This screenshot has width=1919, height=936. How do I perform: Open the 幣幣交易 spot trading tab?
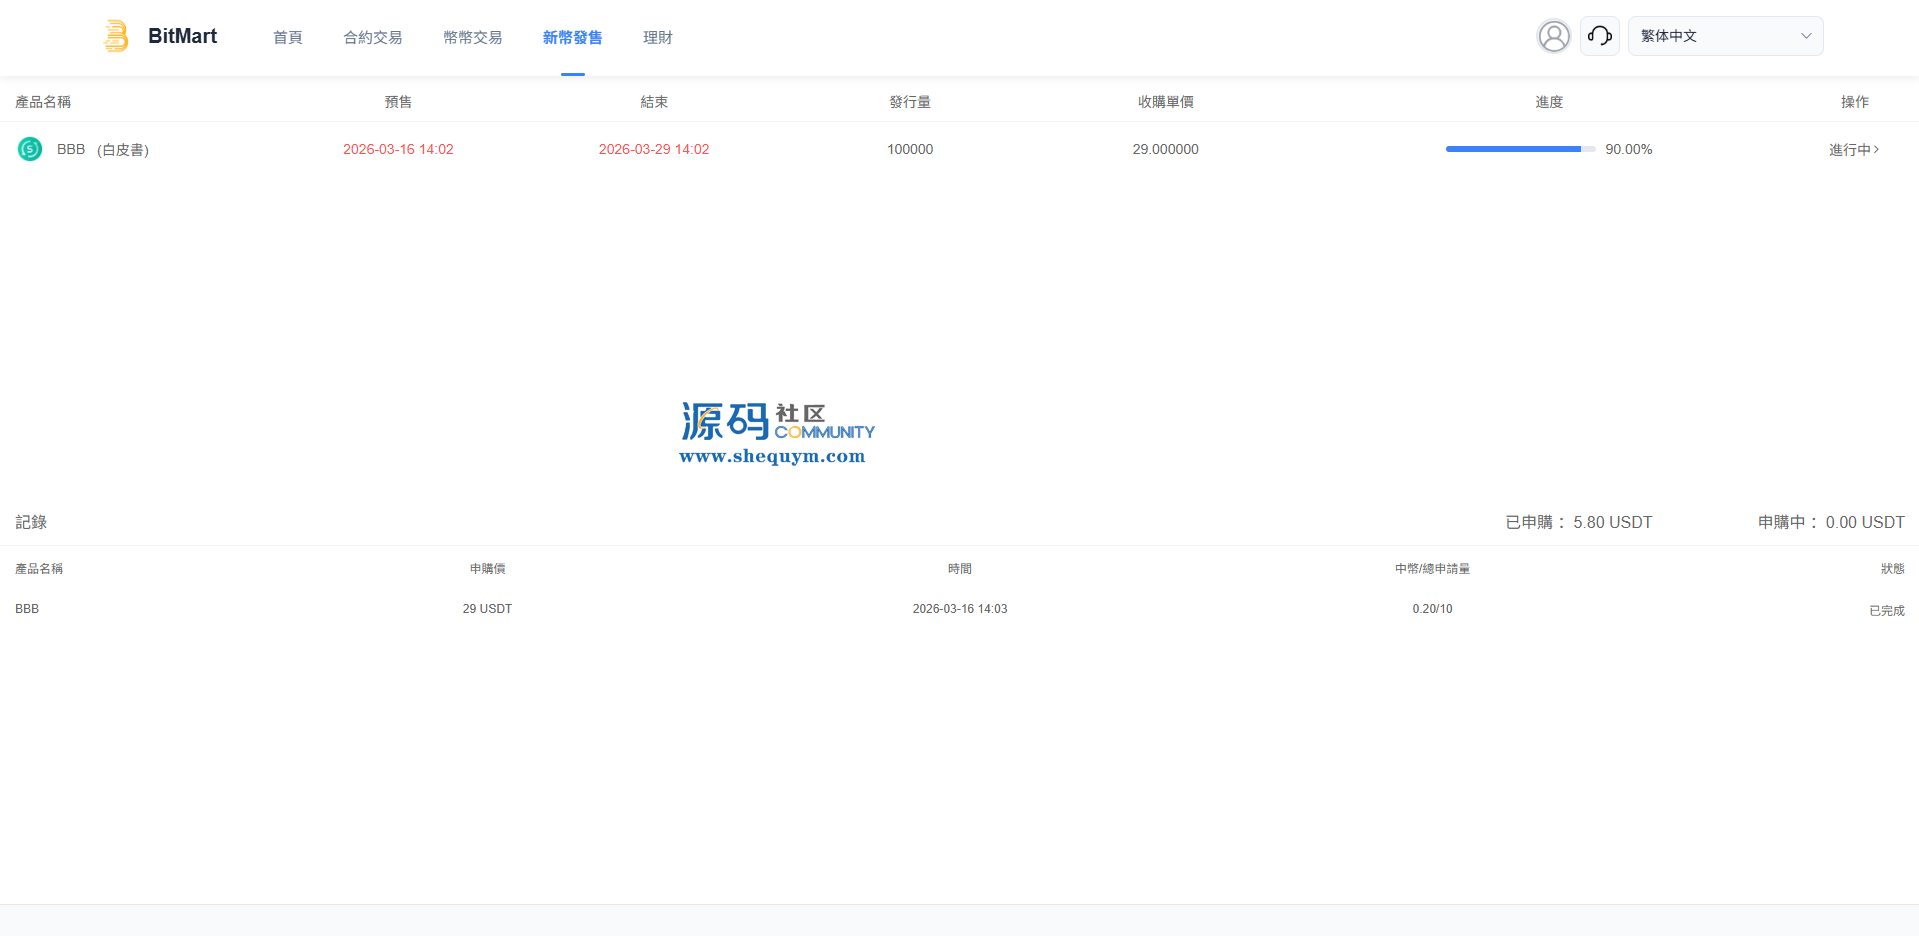[x=473, y=37]
